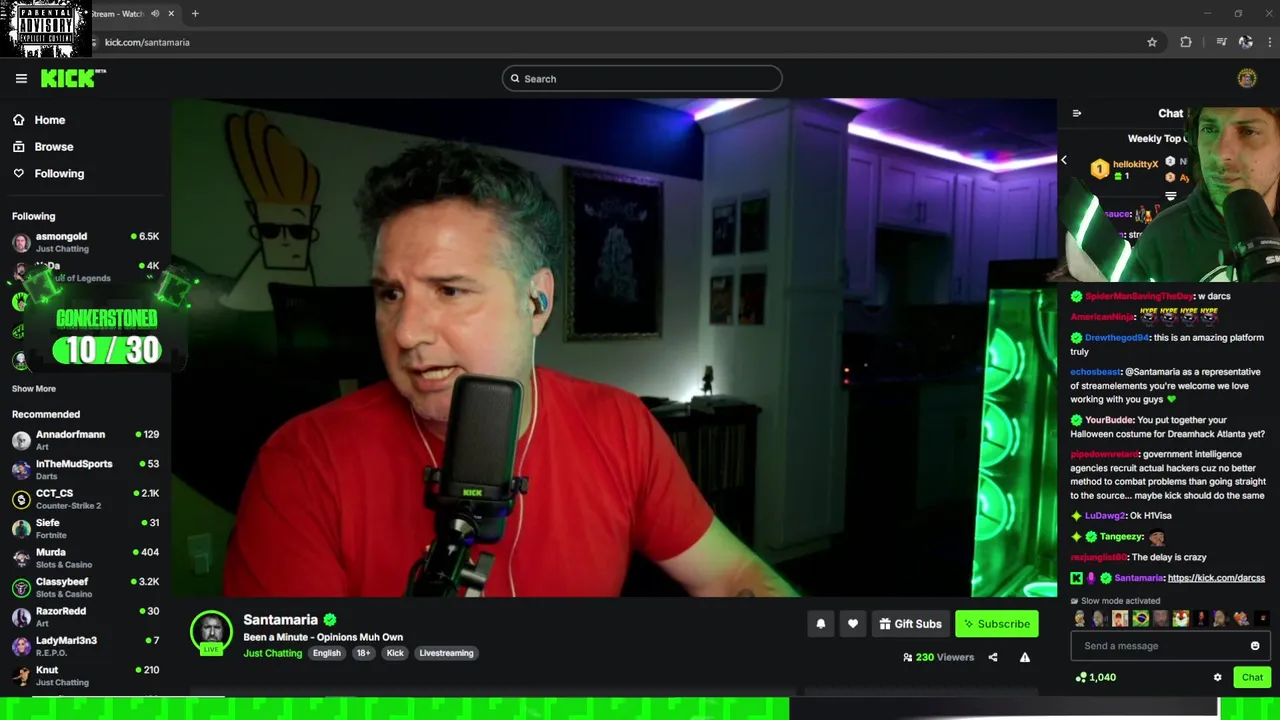Screen dimensions: 1280x720
Task: Click the first quick emote under chat
Action: pos(1080,619)
